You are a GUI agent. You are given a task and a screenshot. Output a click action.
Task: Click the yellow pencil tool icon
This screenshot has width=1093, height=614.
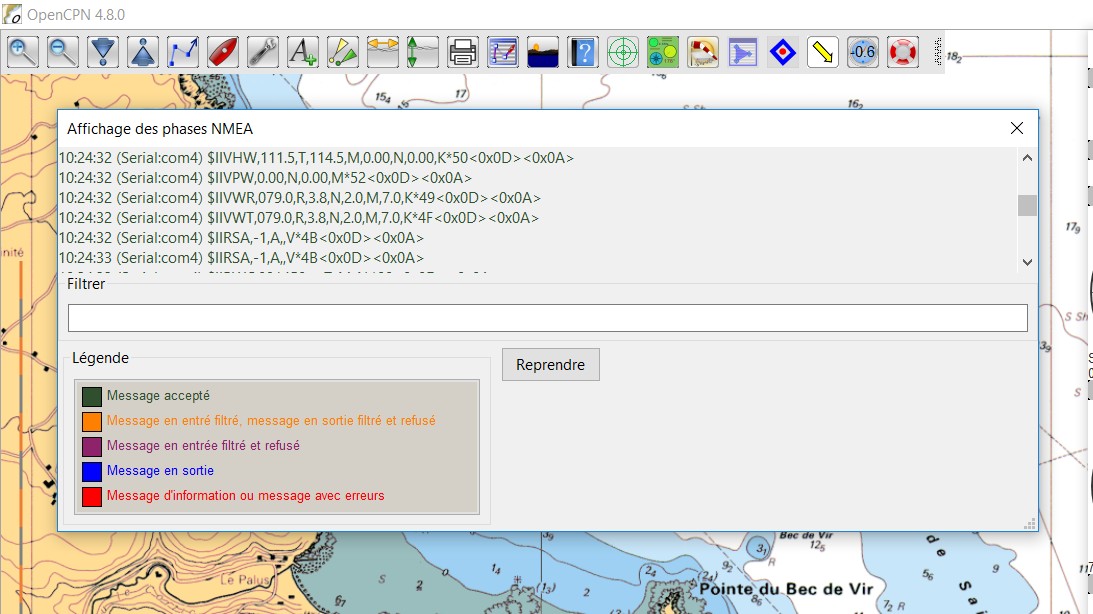tap(823, 52)
